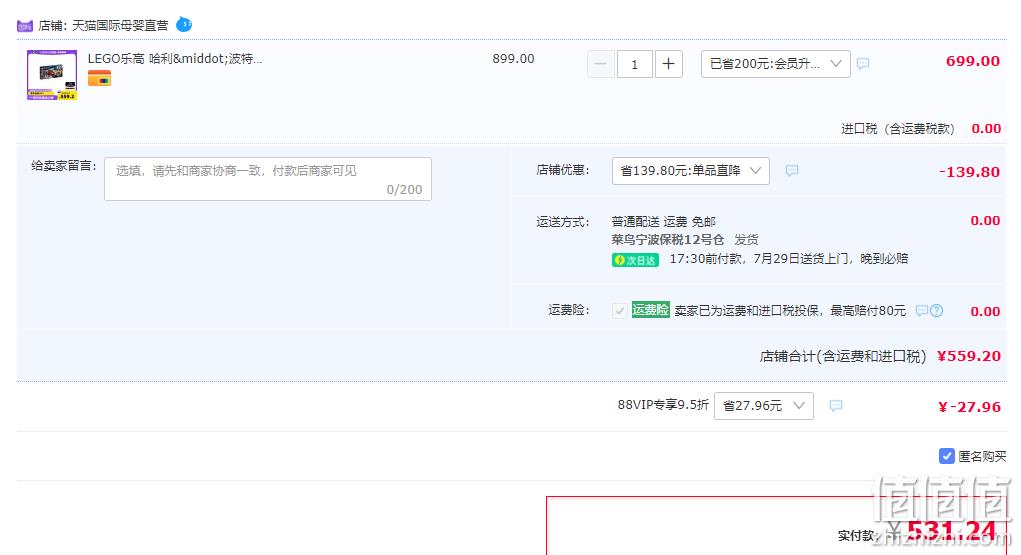This screenshot has height=555, width=1021.
Task: Click comment icon next to 已省200元 dropdown
Action: [863, 64]
